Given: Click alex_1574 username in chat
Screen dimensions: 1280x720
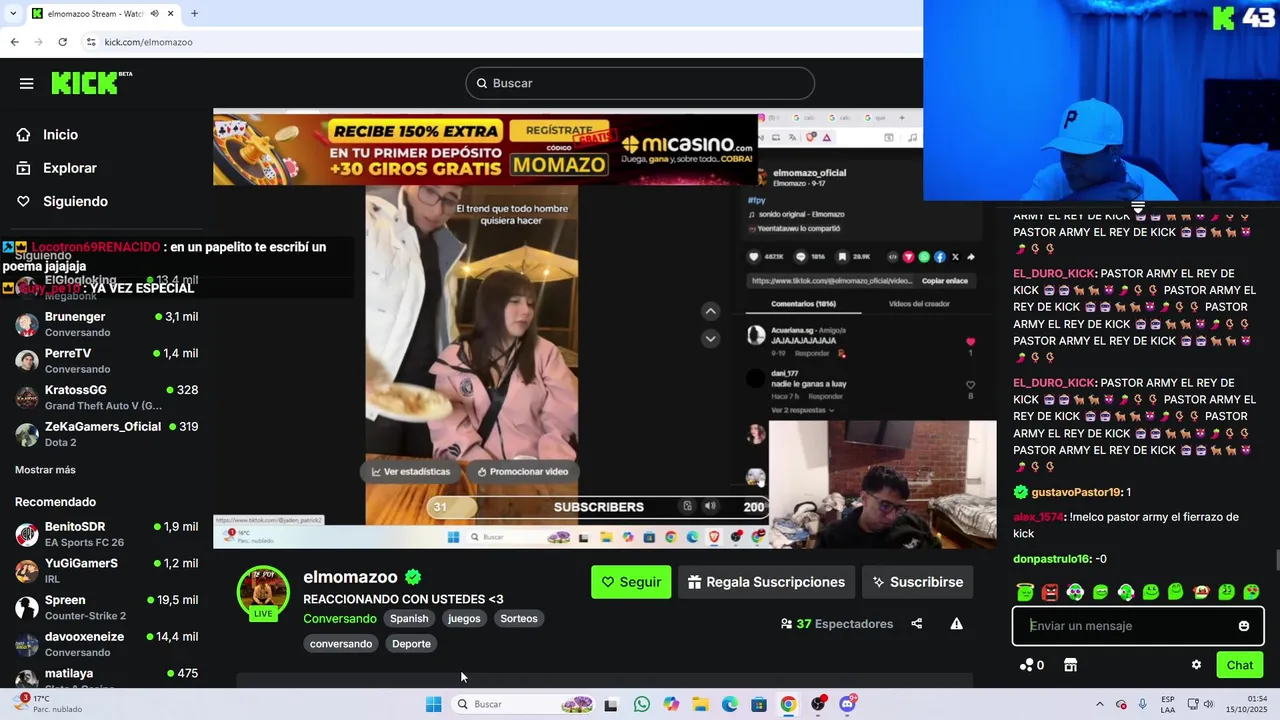Looking at the screenshot, I should point(1038,517).
